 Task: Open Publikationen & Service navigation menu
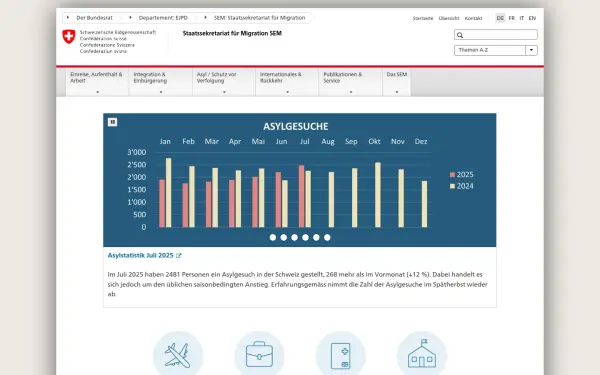tap(351, 82)
